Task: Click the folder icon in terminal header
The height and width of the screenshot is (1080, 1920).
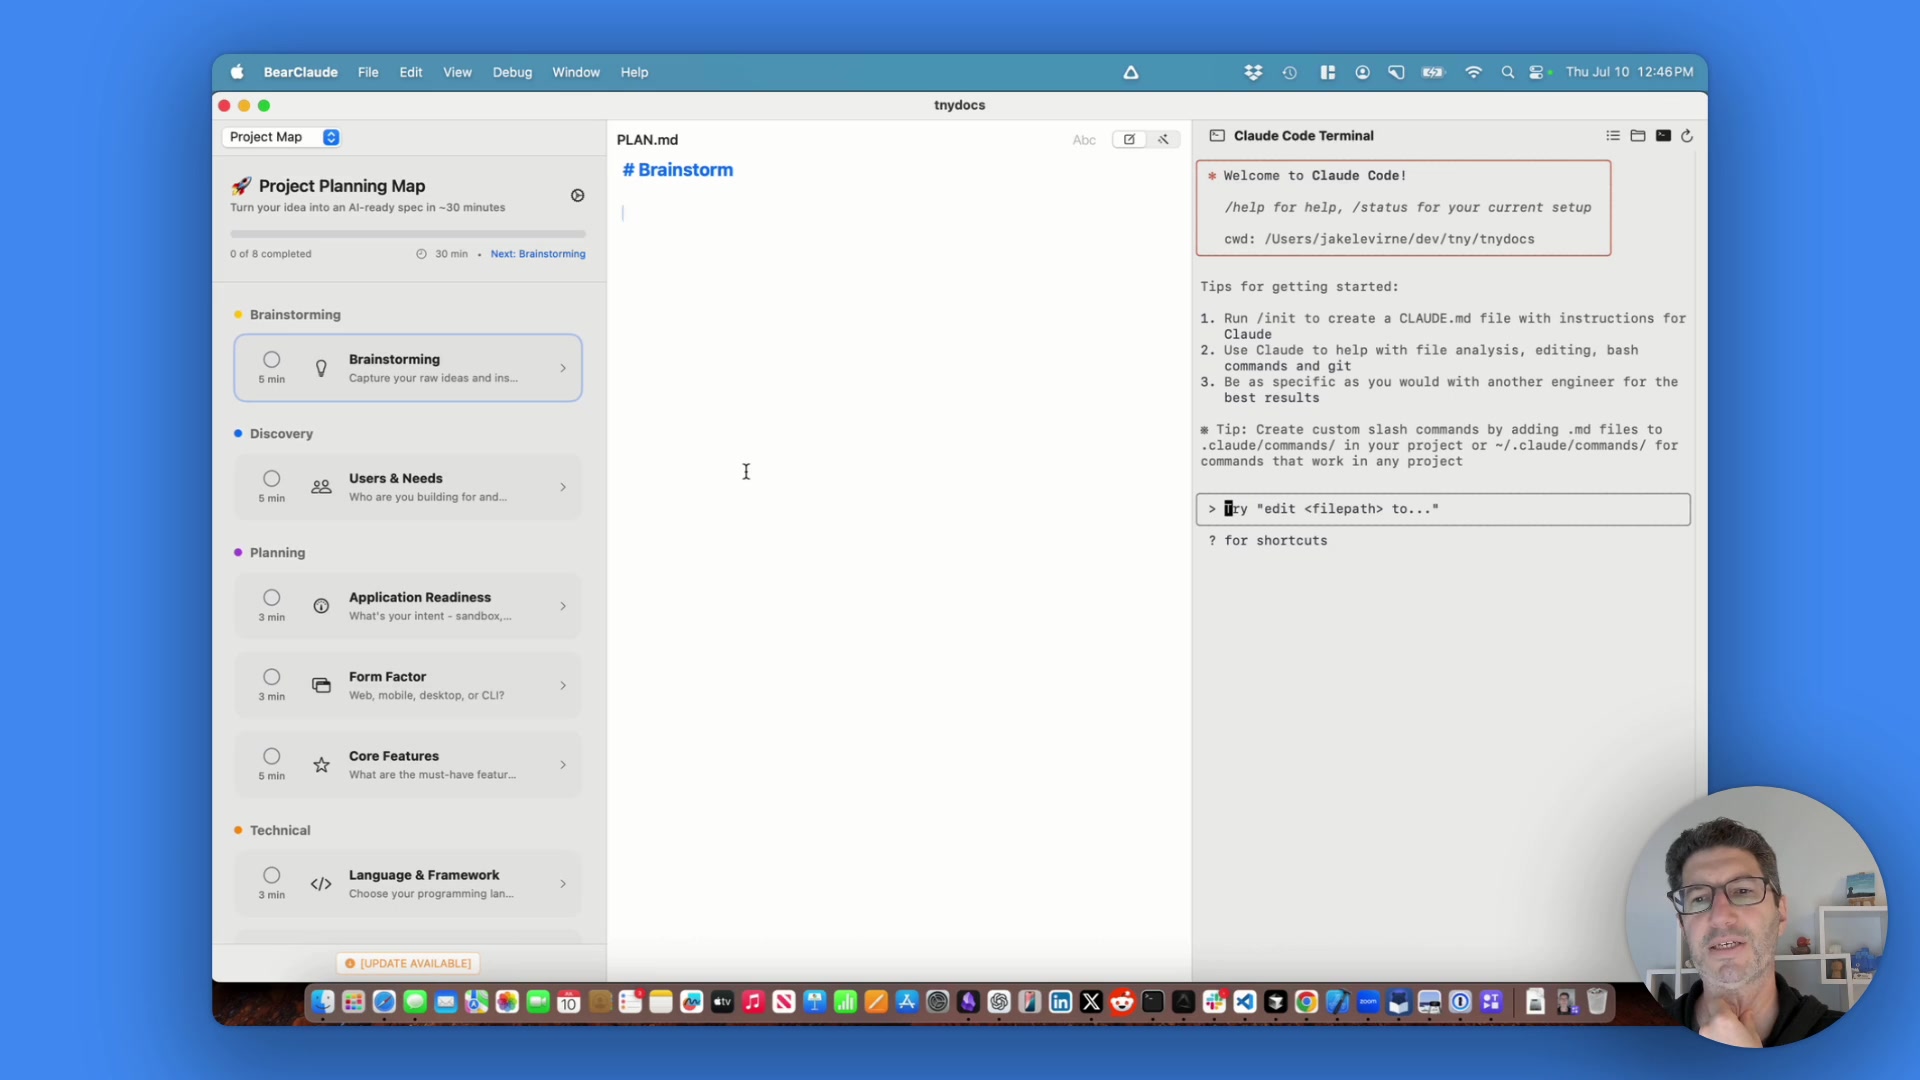Action: (1638, 136)
